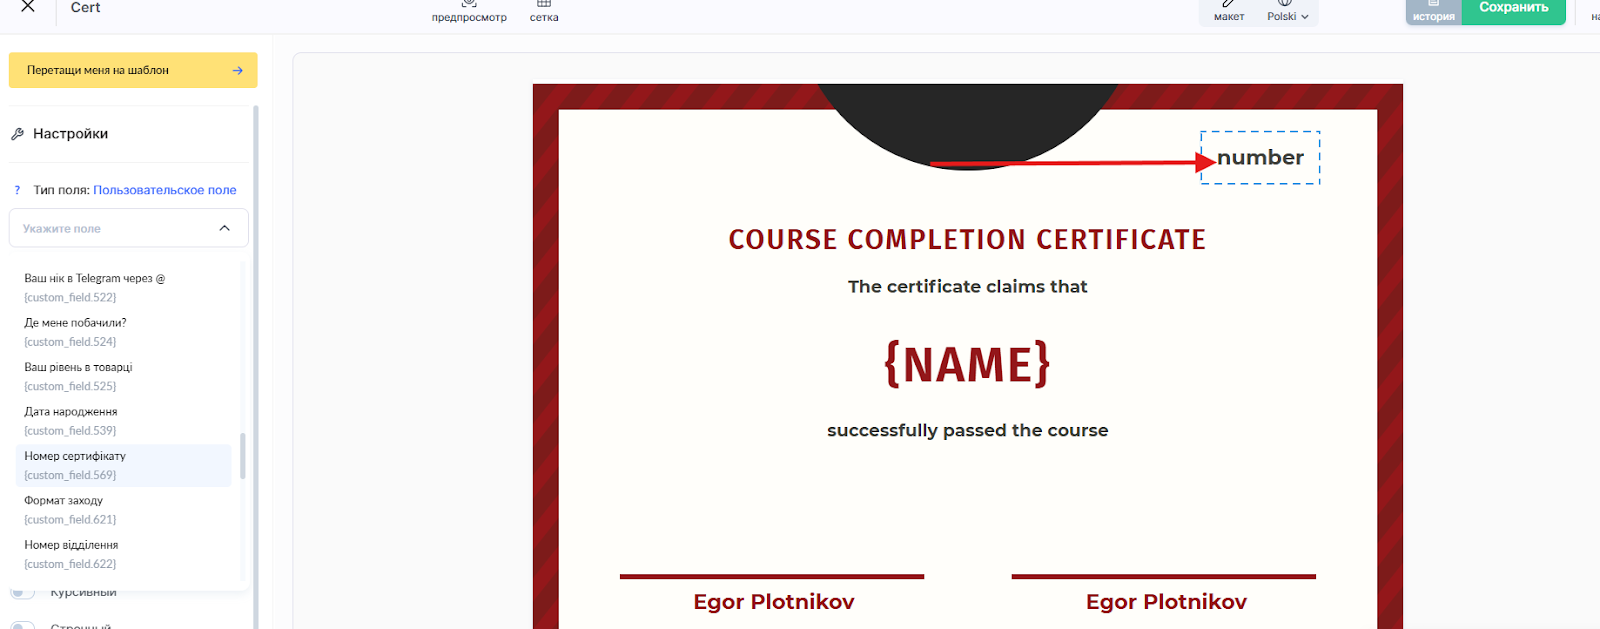
Task: Open the Polski language dropdown
Action: pos(1287,15)
